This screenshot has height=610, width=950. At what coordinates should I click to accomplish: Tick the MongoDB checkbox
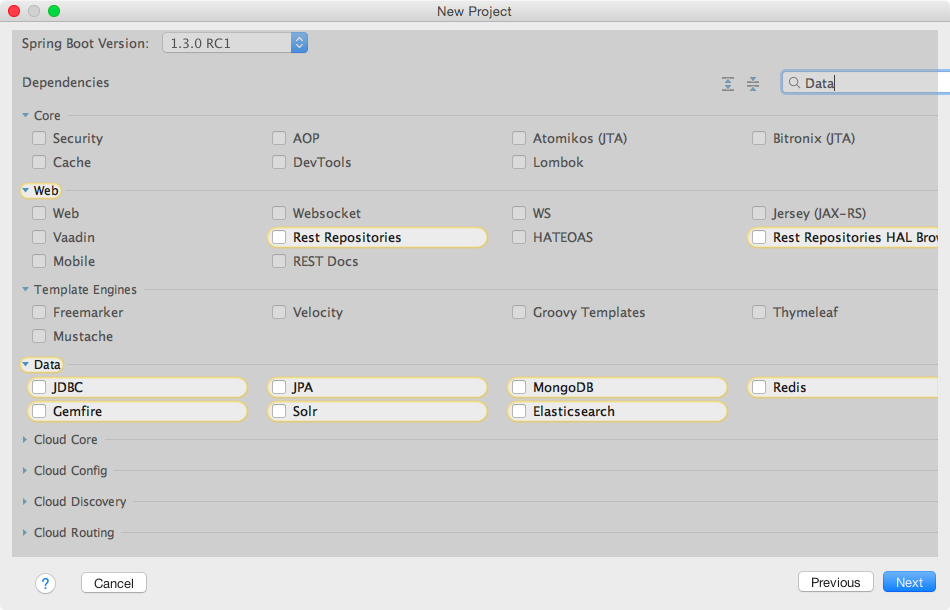[519, 387]
